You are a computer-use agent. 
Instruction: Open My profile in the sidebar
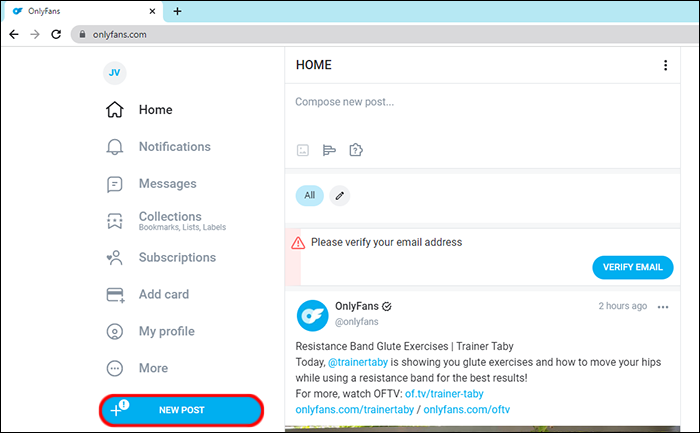tap(150, 331)
